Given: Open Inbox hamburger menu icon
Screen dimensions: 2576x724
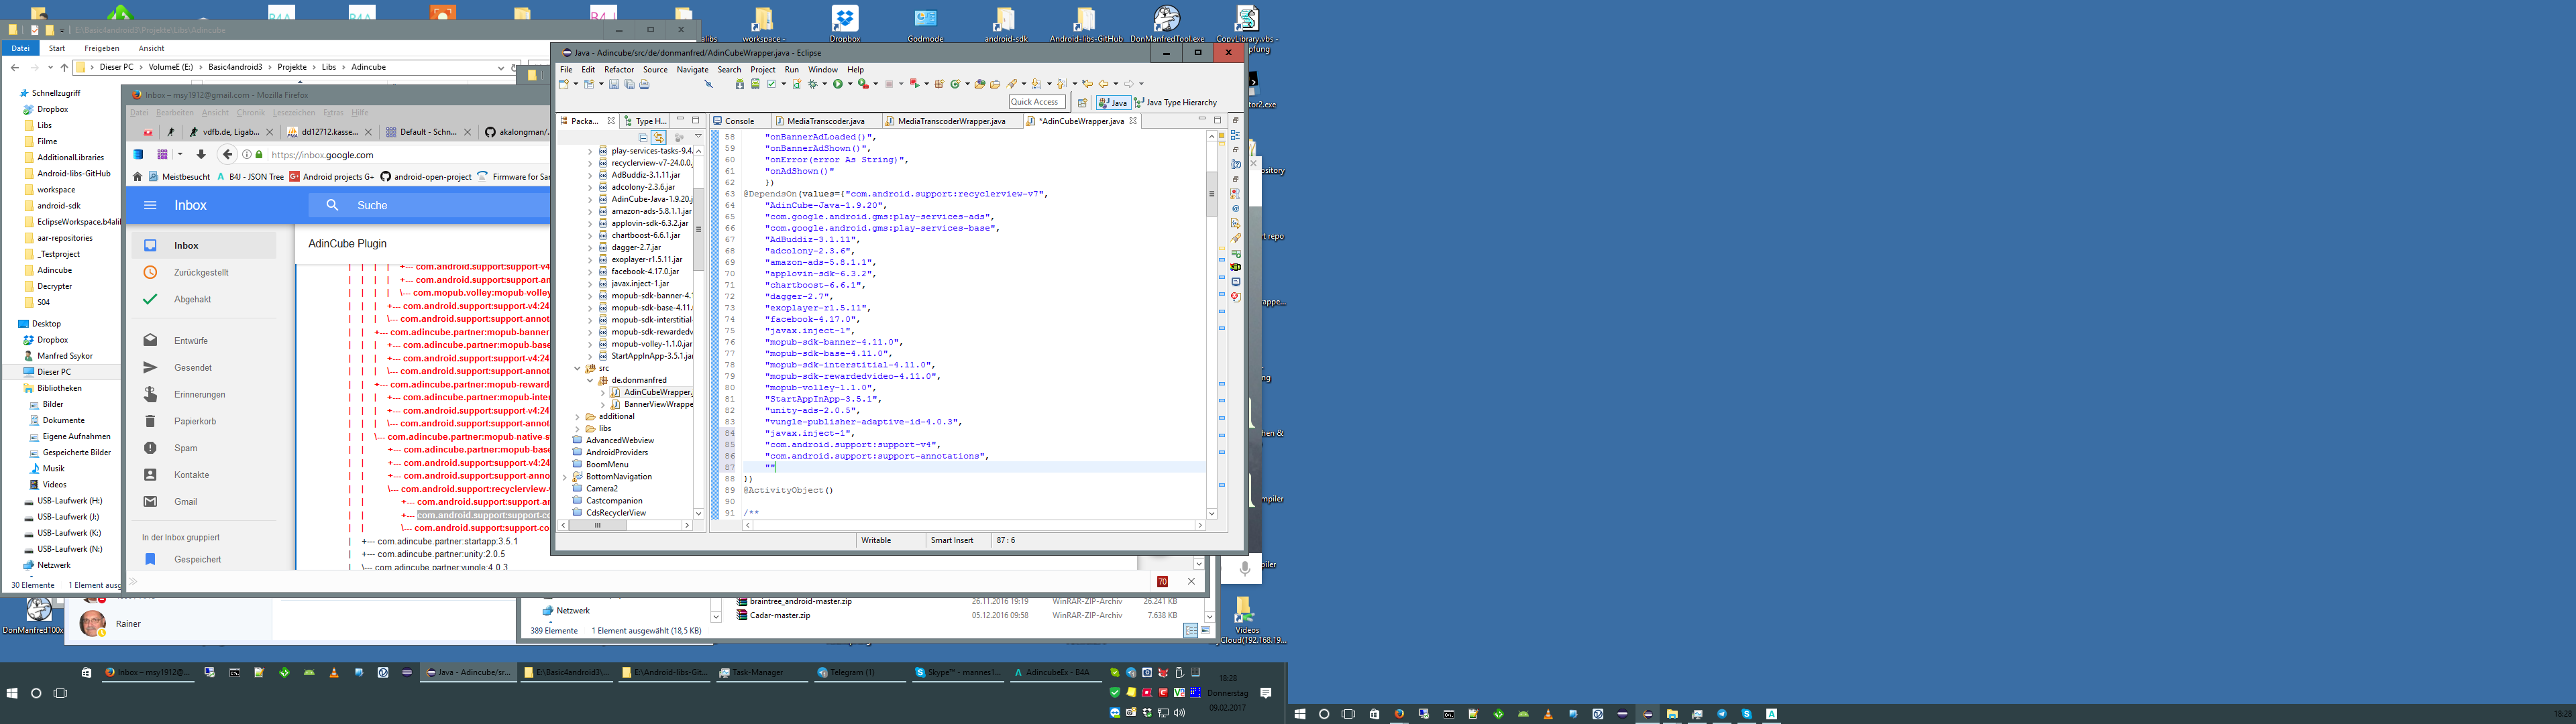Looking at the screenshot, I should point(150,205).
